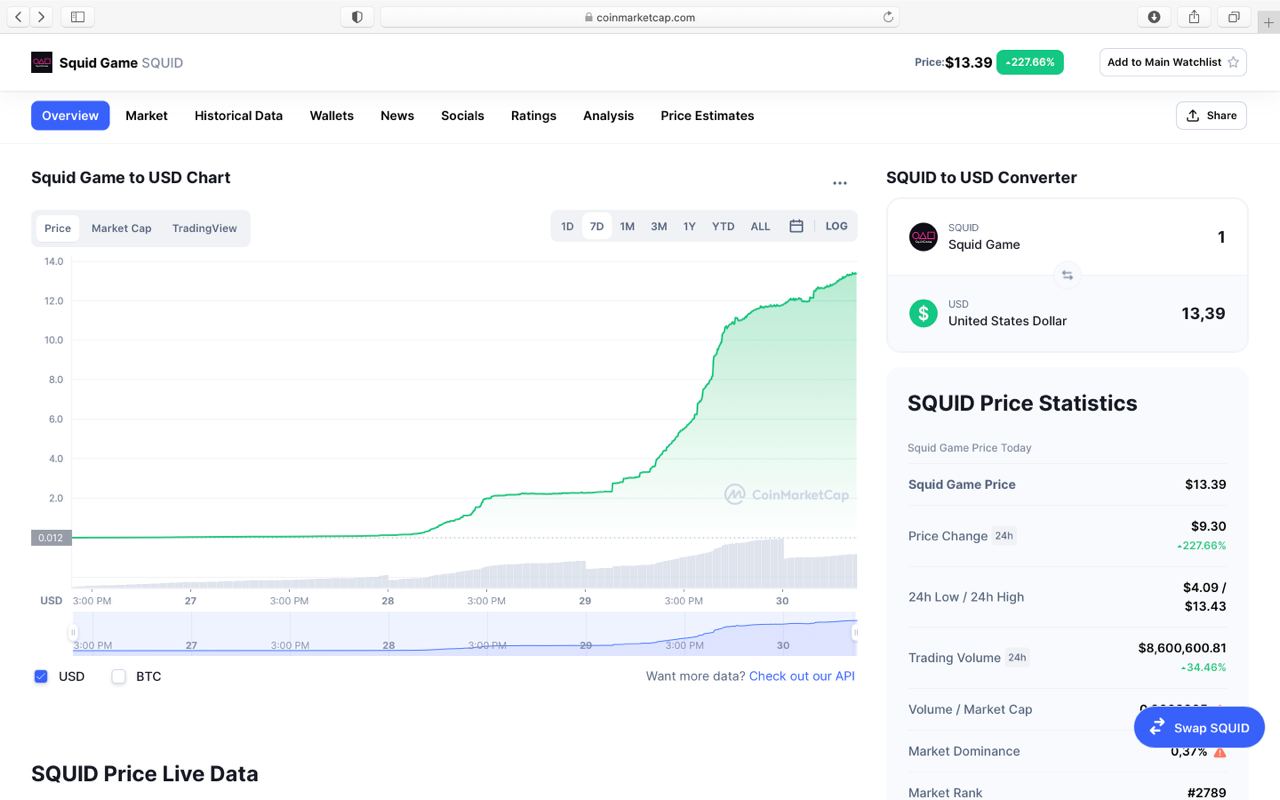Click the $9.30 price change value
Screen dimensions: 1280x800
pos(1208,526)
